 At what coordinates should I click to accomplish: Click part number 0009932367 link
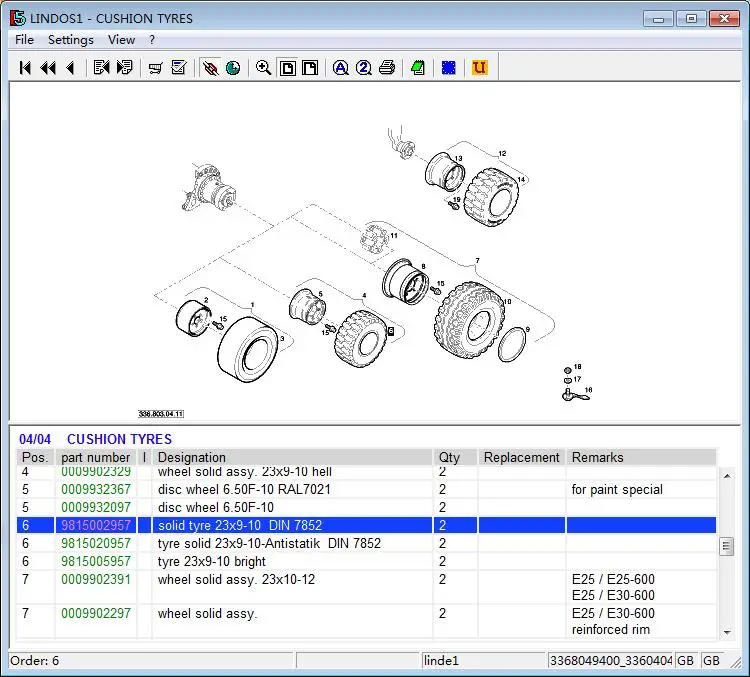point(96,490)
